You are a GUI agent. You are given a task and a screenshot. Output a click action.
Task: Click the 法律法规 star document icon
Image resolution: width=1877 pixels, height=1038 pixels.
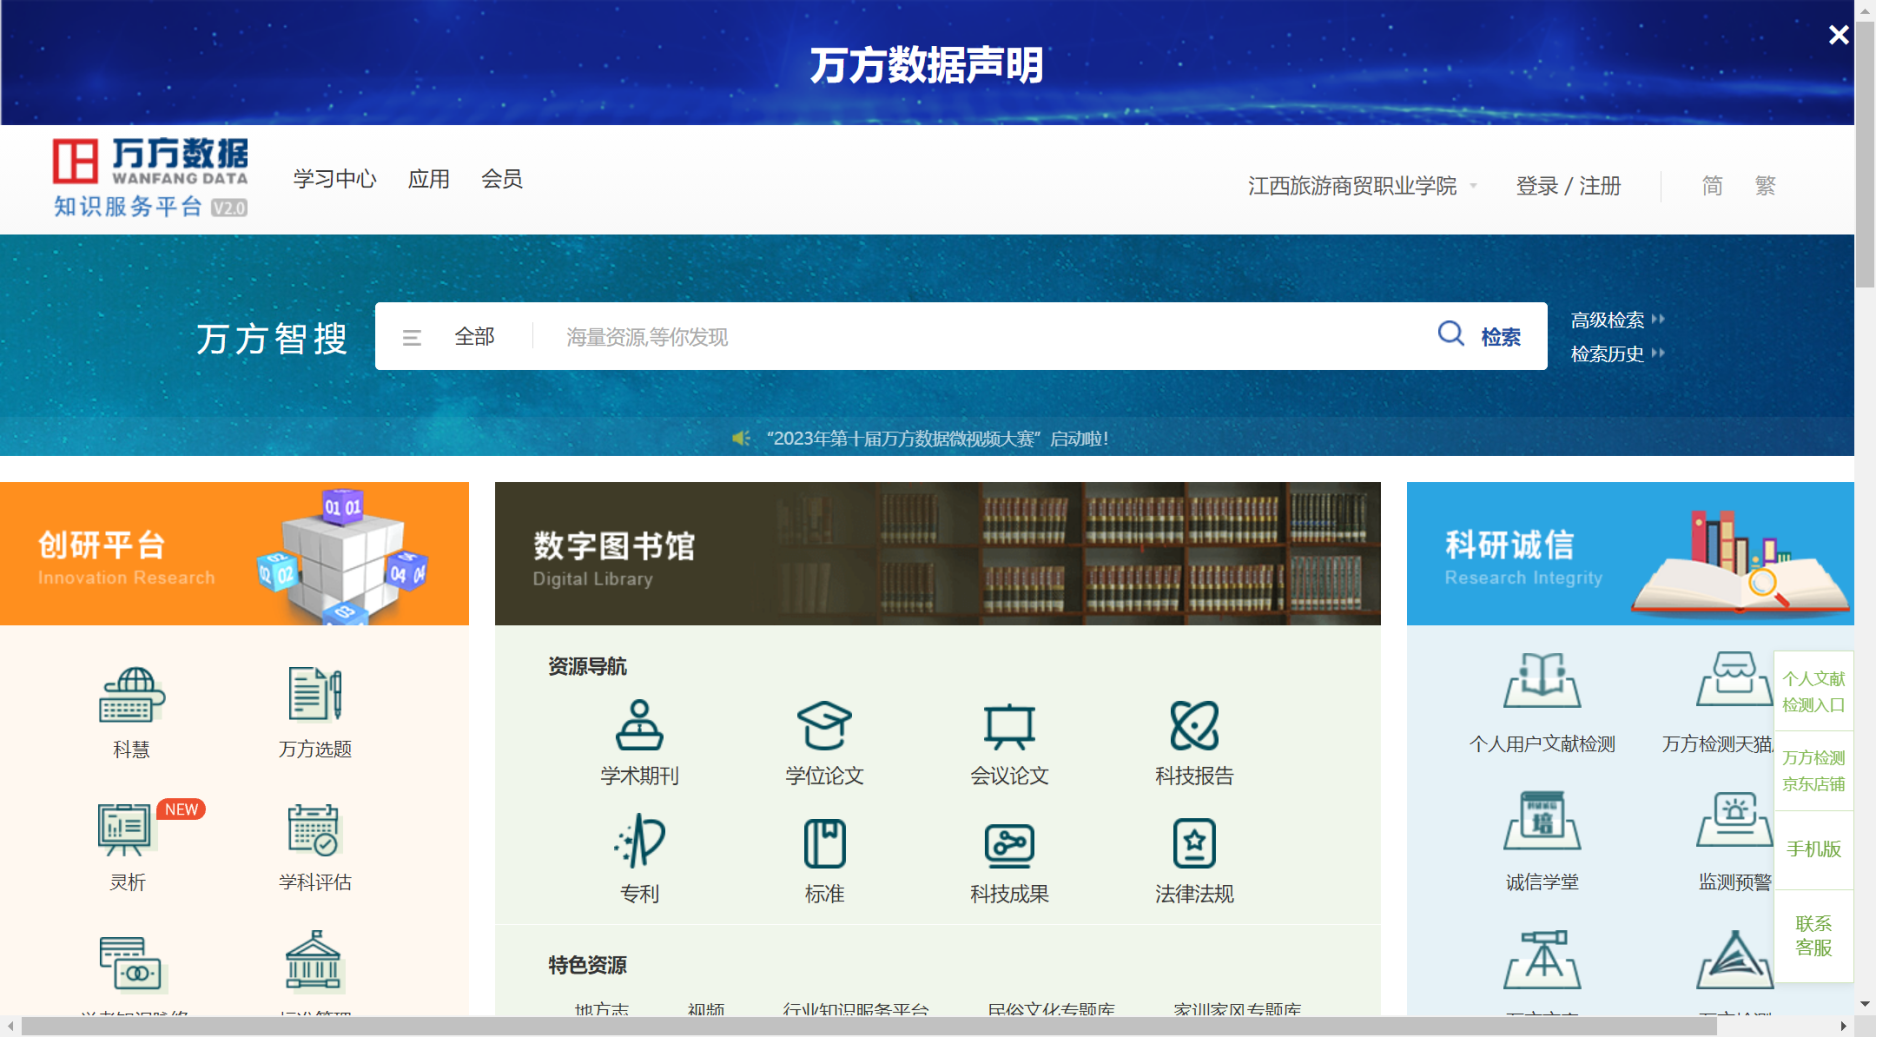point(1194,843)
